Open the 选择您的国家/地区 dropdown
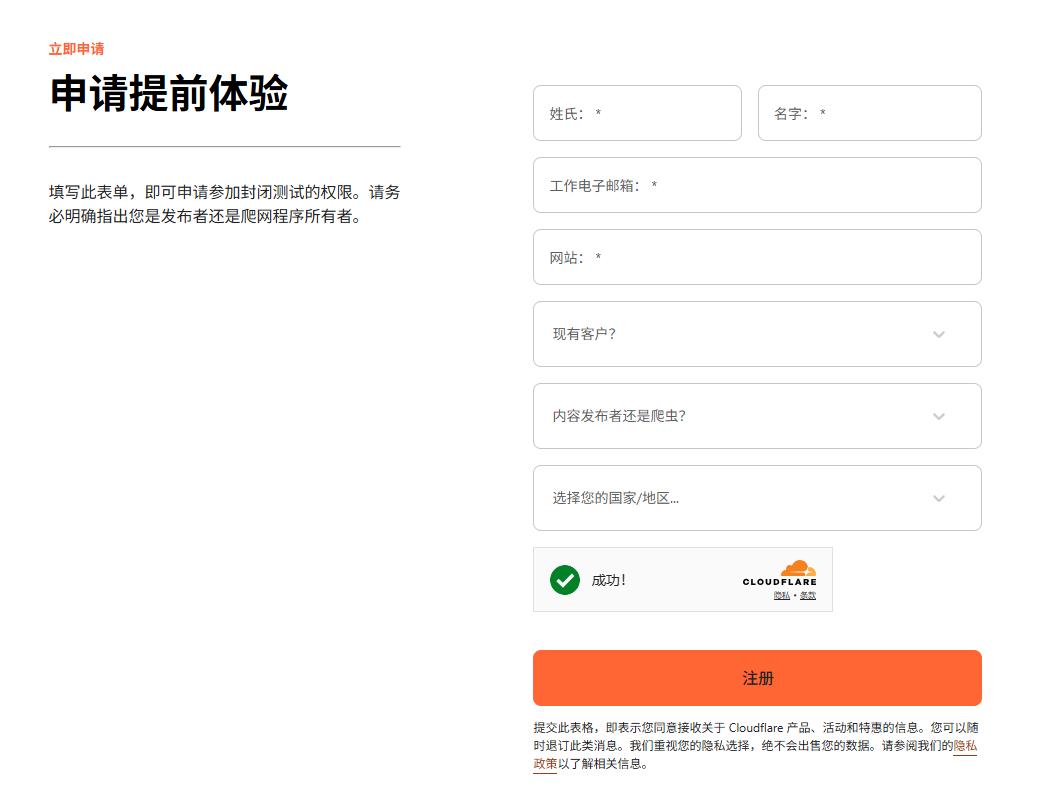The width and height of the screenshot is (1038, 809). [x=757, y=498]
